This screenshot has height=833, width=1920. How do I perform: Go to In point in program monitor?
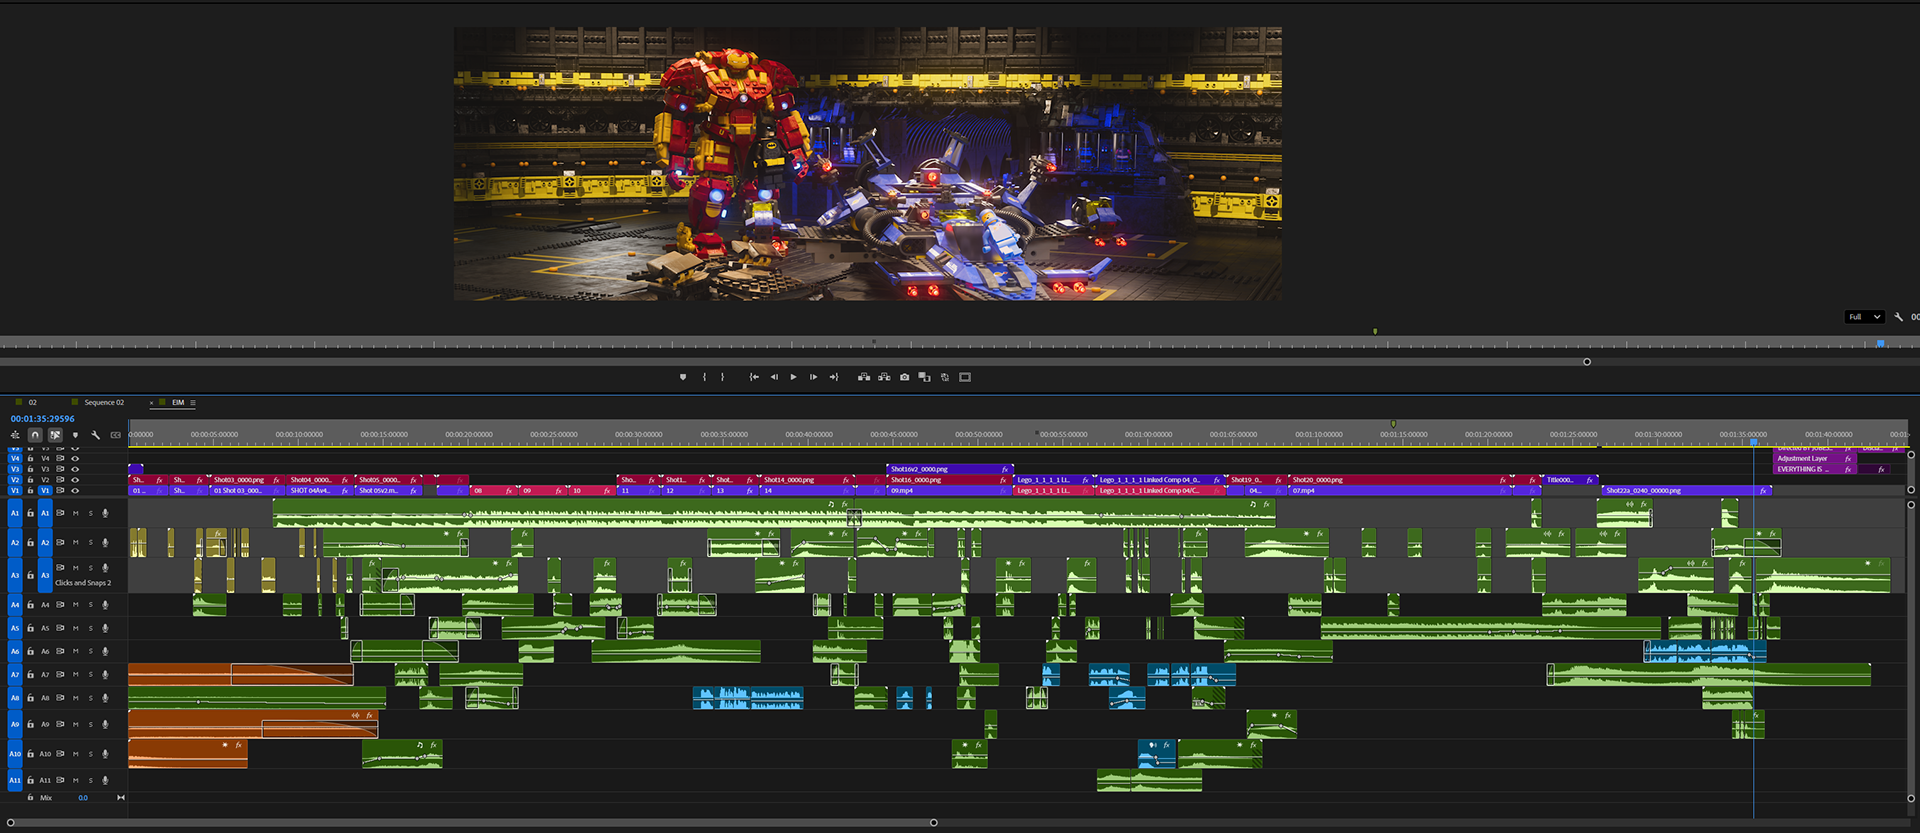pyautogui.click(x=754, y=377)
